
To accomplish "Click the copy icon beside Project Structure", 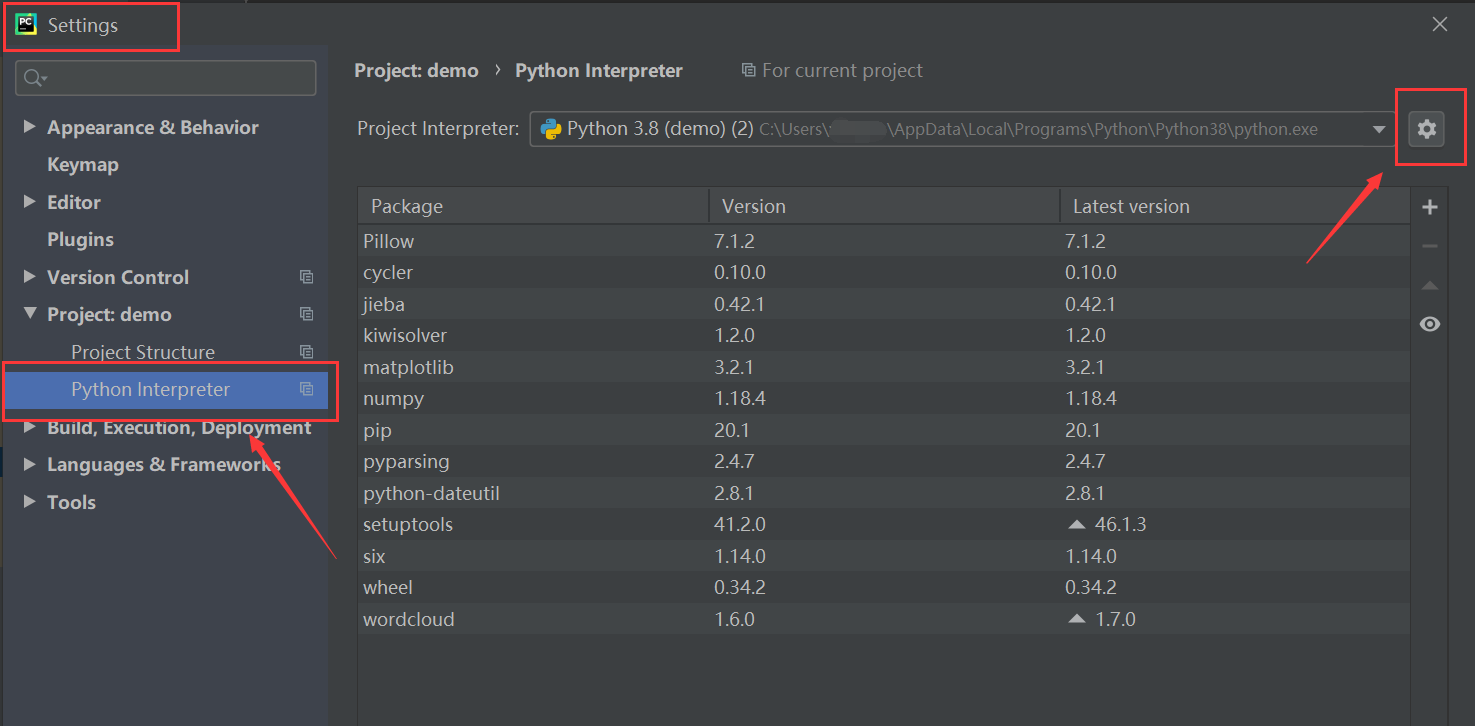I will [307, 352].
